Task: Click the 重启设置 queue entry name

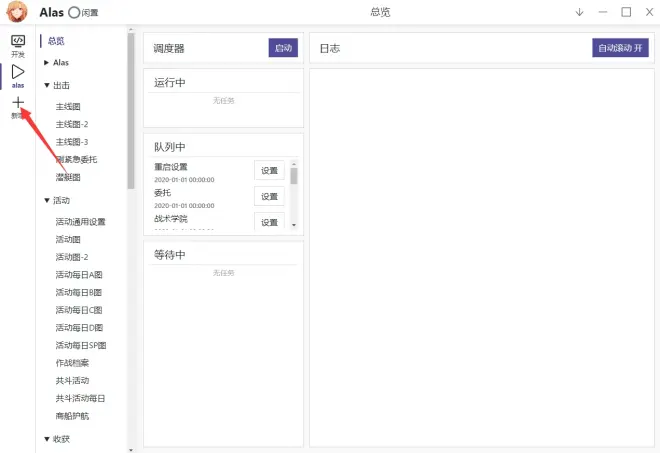Action: (171, 167)
